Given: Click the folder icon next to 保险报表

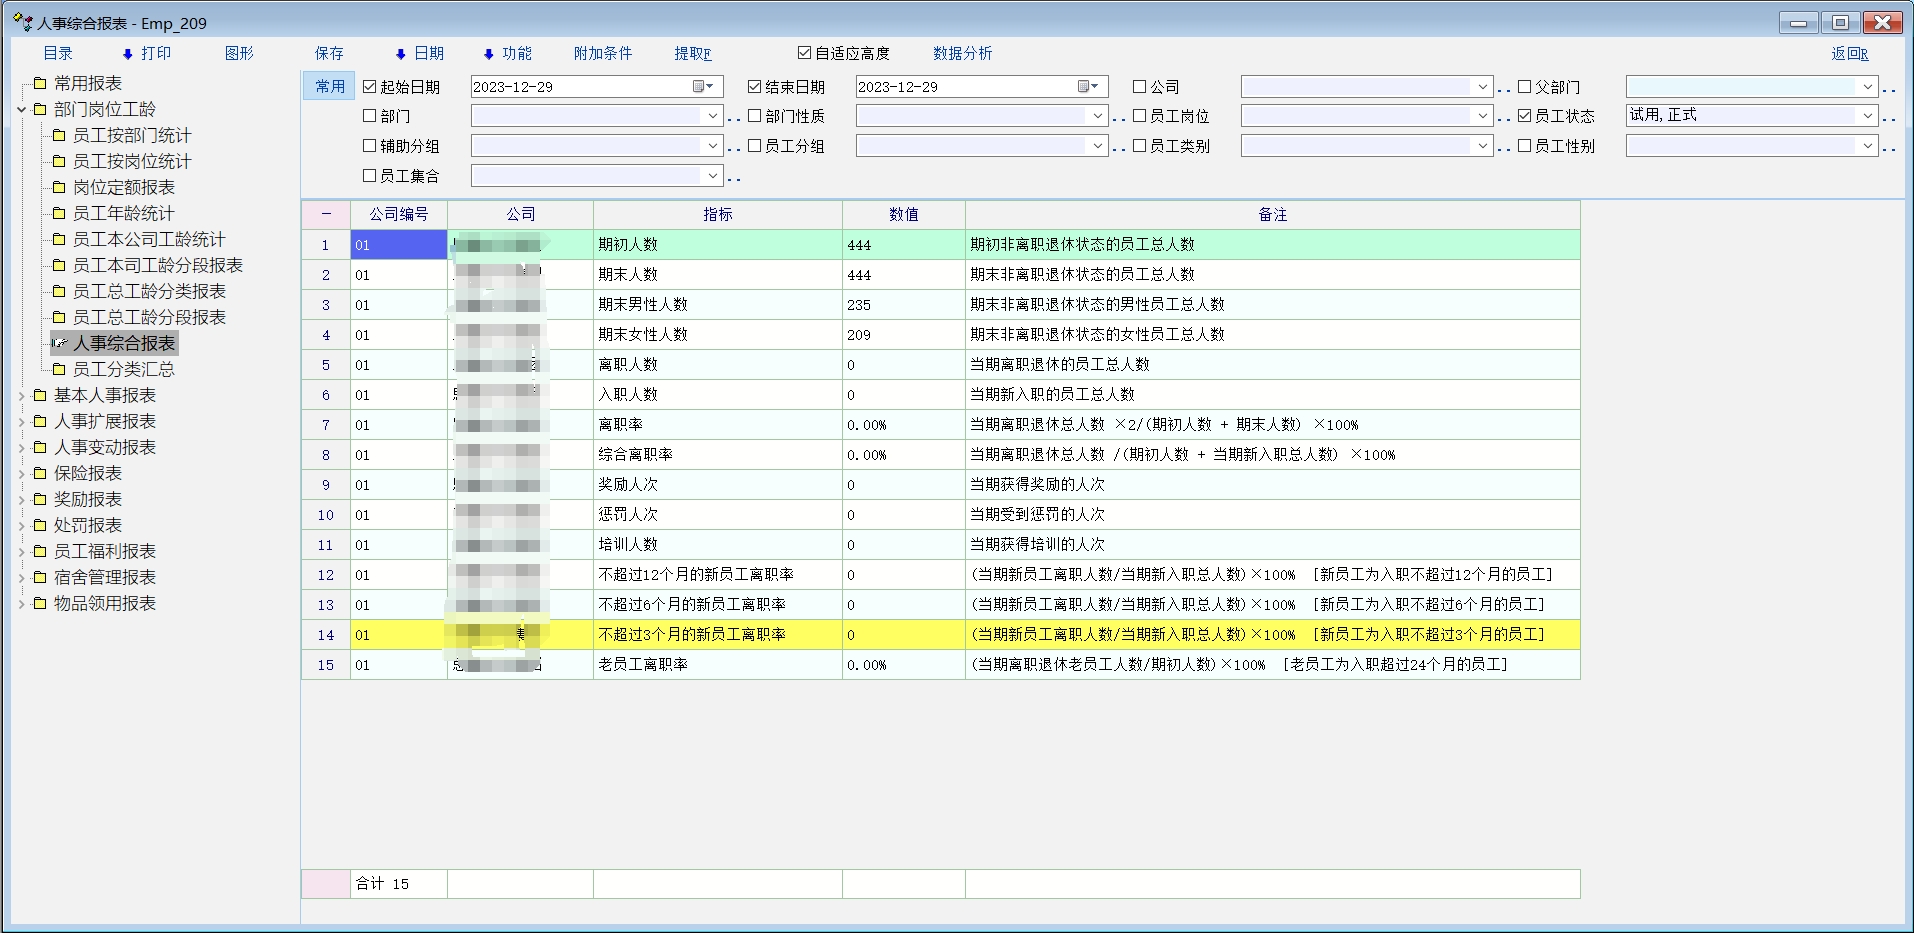Looking at the screenshot, I should [40, 474].
